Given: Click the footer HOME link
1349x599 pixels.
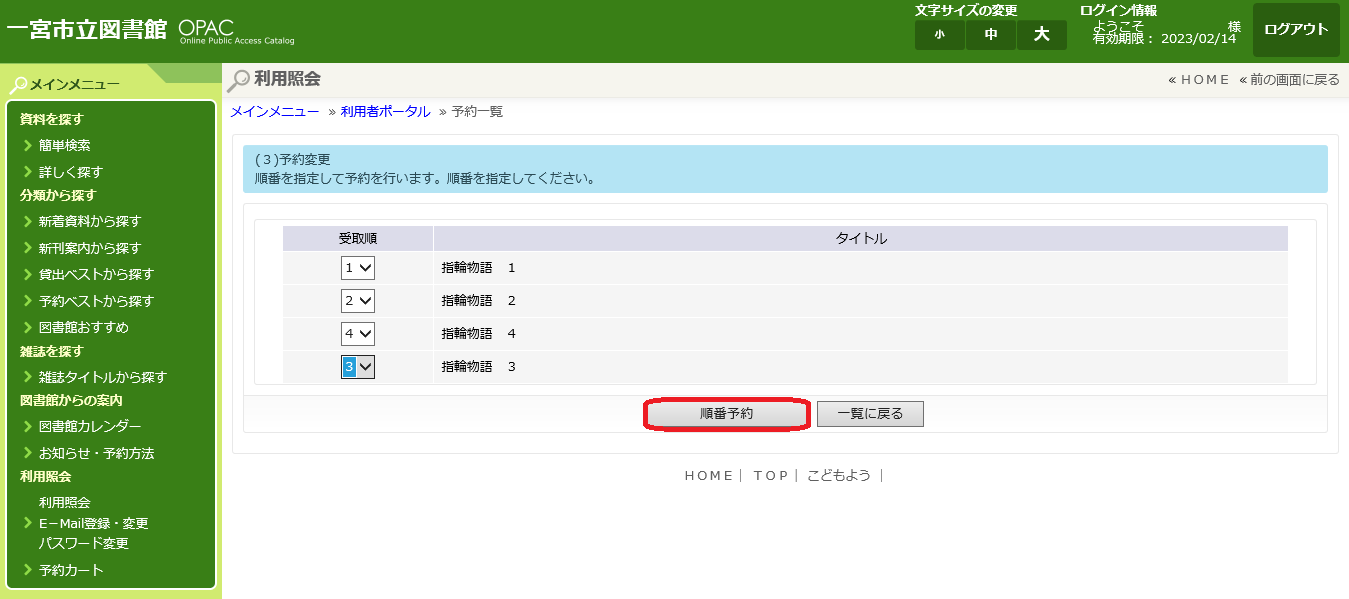Looking at the screenshot, I should click(709, 476).
